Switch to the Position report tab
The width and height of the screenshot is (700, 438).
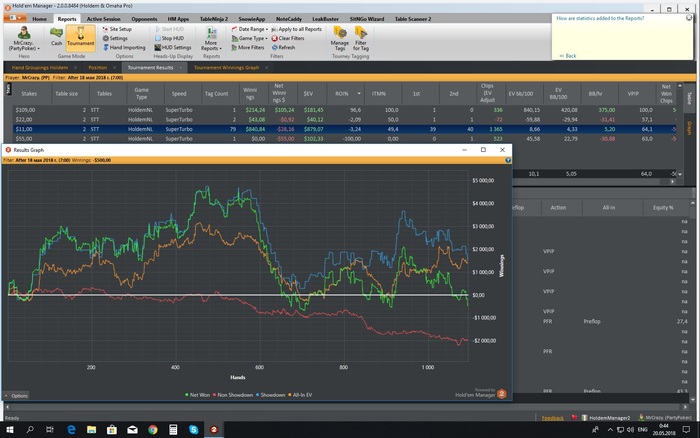(98, 68)
